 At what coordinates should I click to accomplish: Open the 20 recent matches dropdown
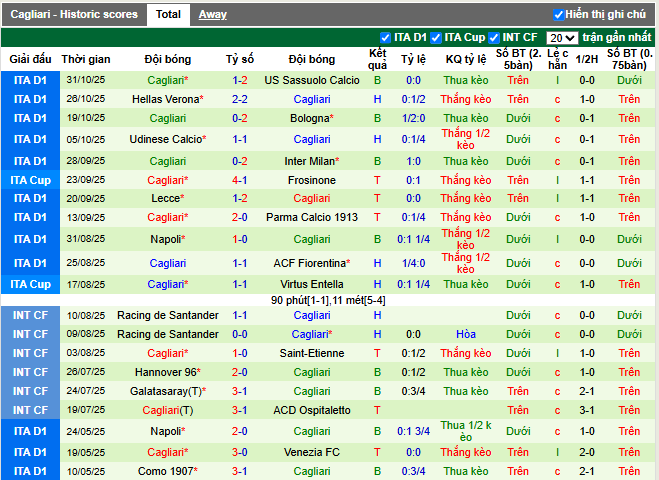coord(562,38)
